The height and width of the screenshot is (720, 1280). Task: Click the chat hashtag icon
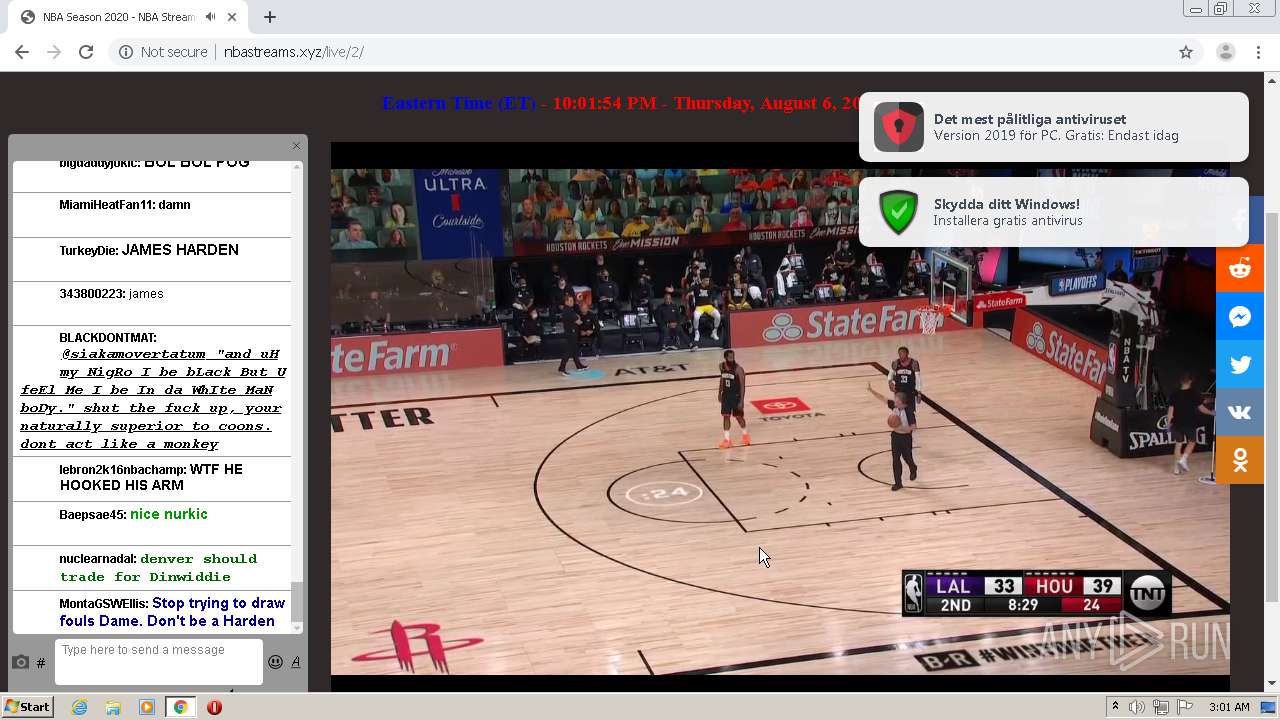coord(41,662)
